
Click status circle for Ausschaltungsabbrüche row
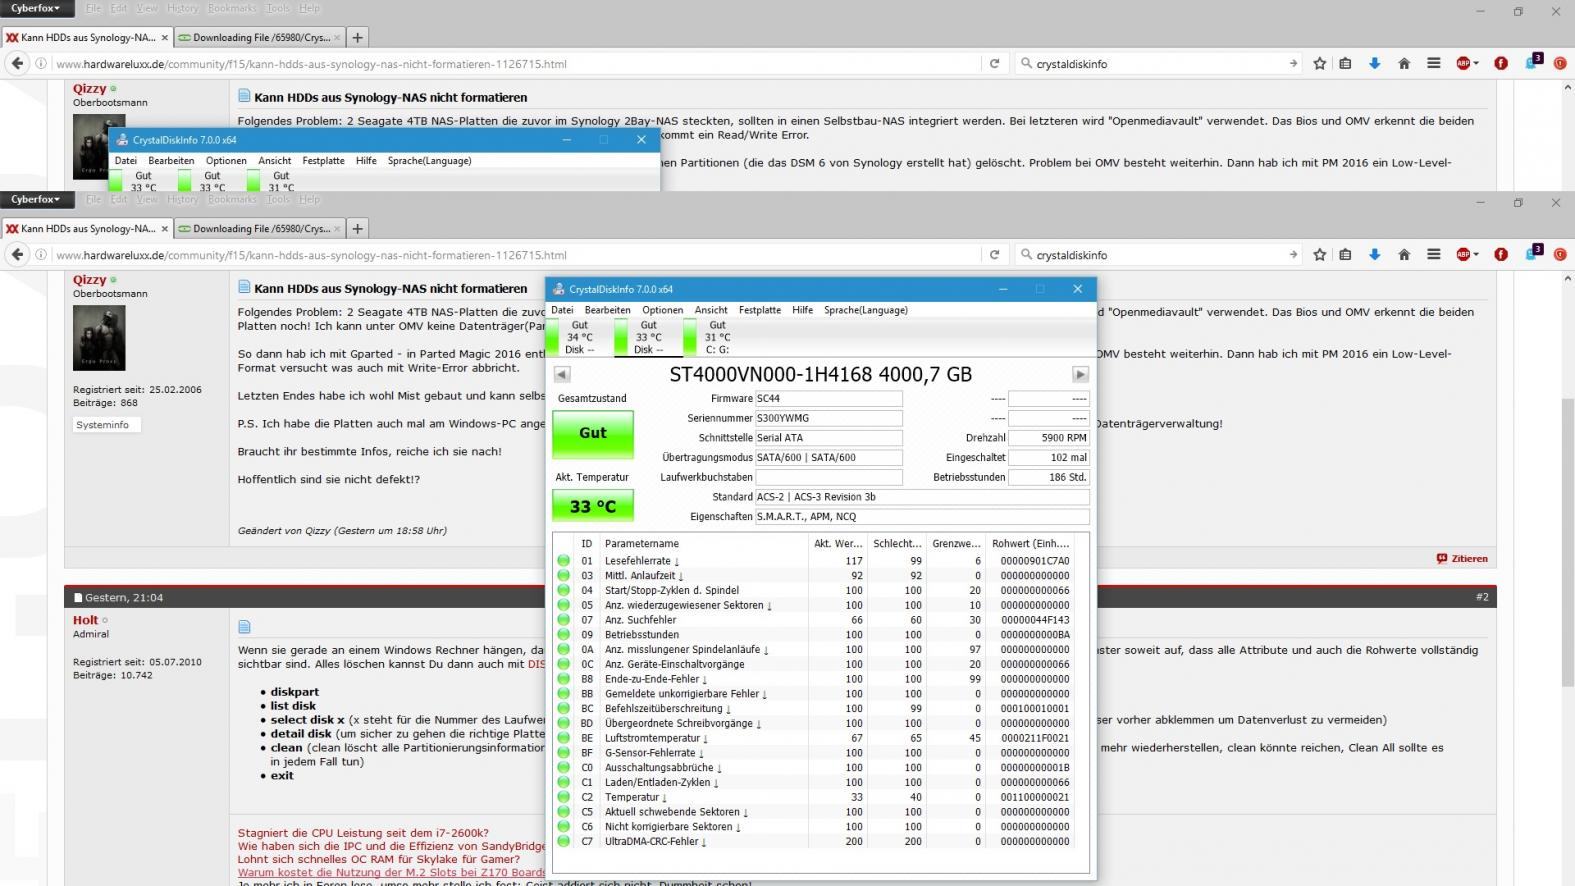point(564,768)
